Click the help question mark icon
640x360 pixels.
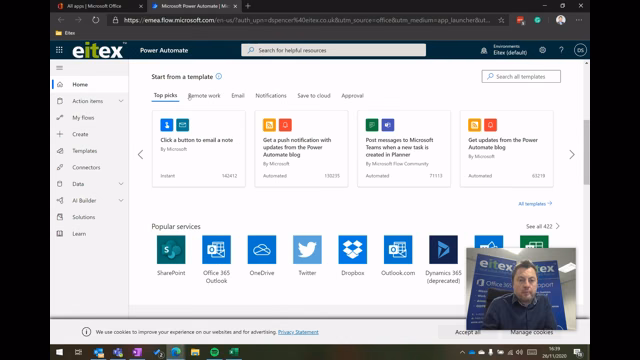[561, 50]
